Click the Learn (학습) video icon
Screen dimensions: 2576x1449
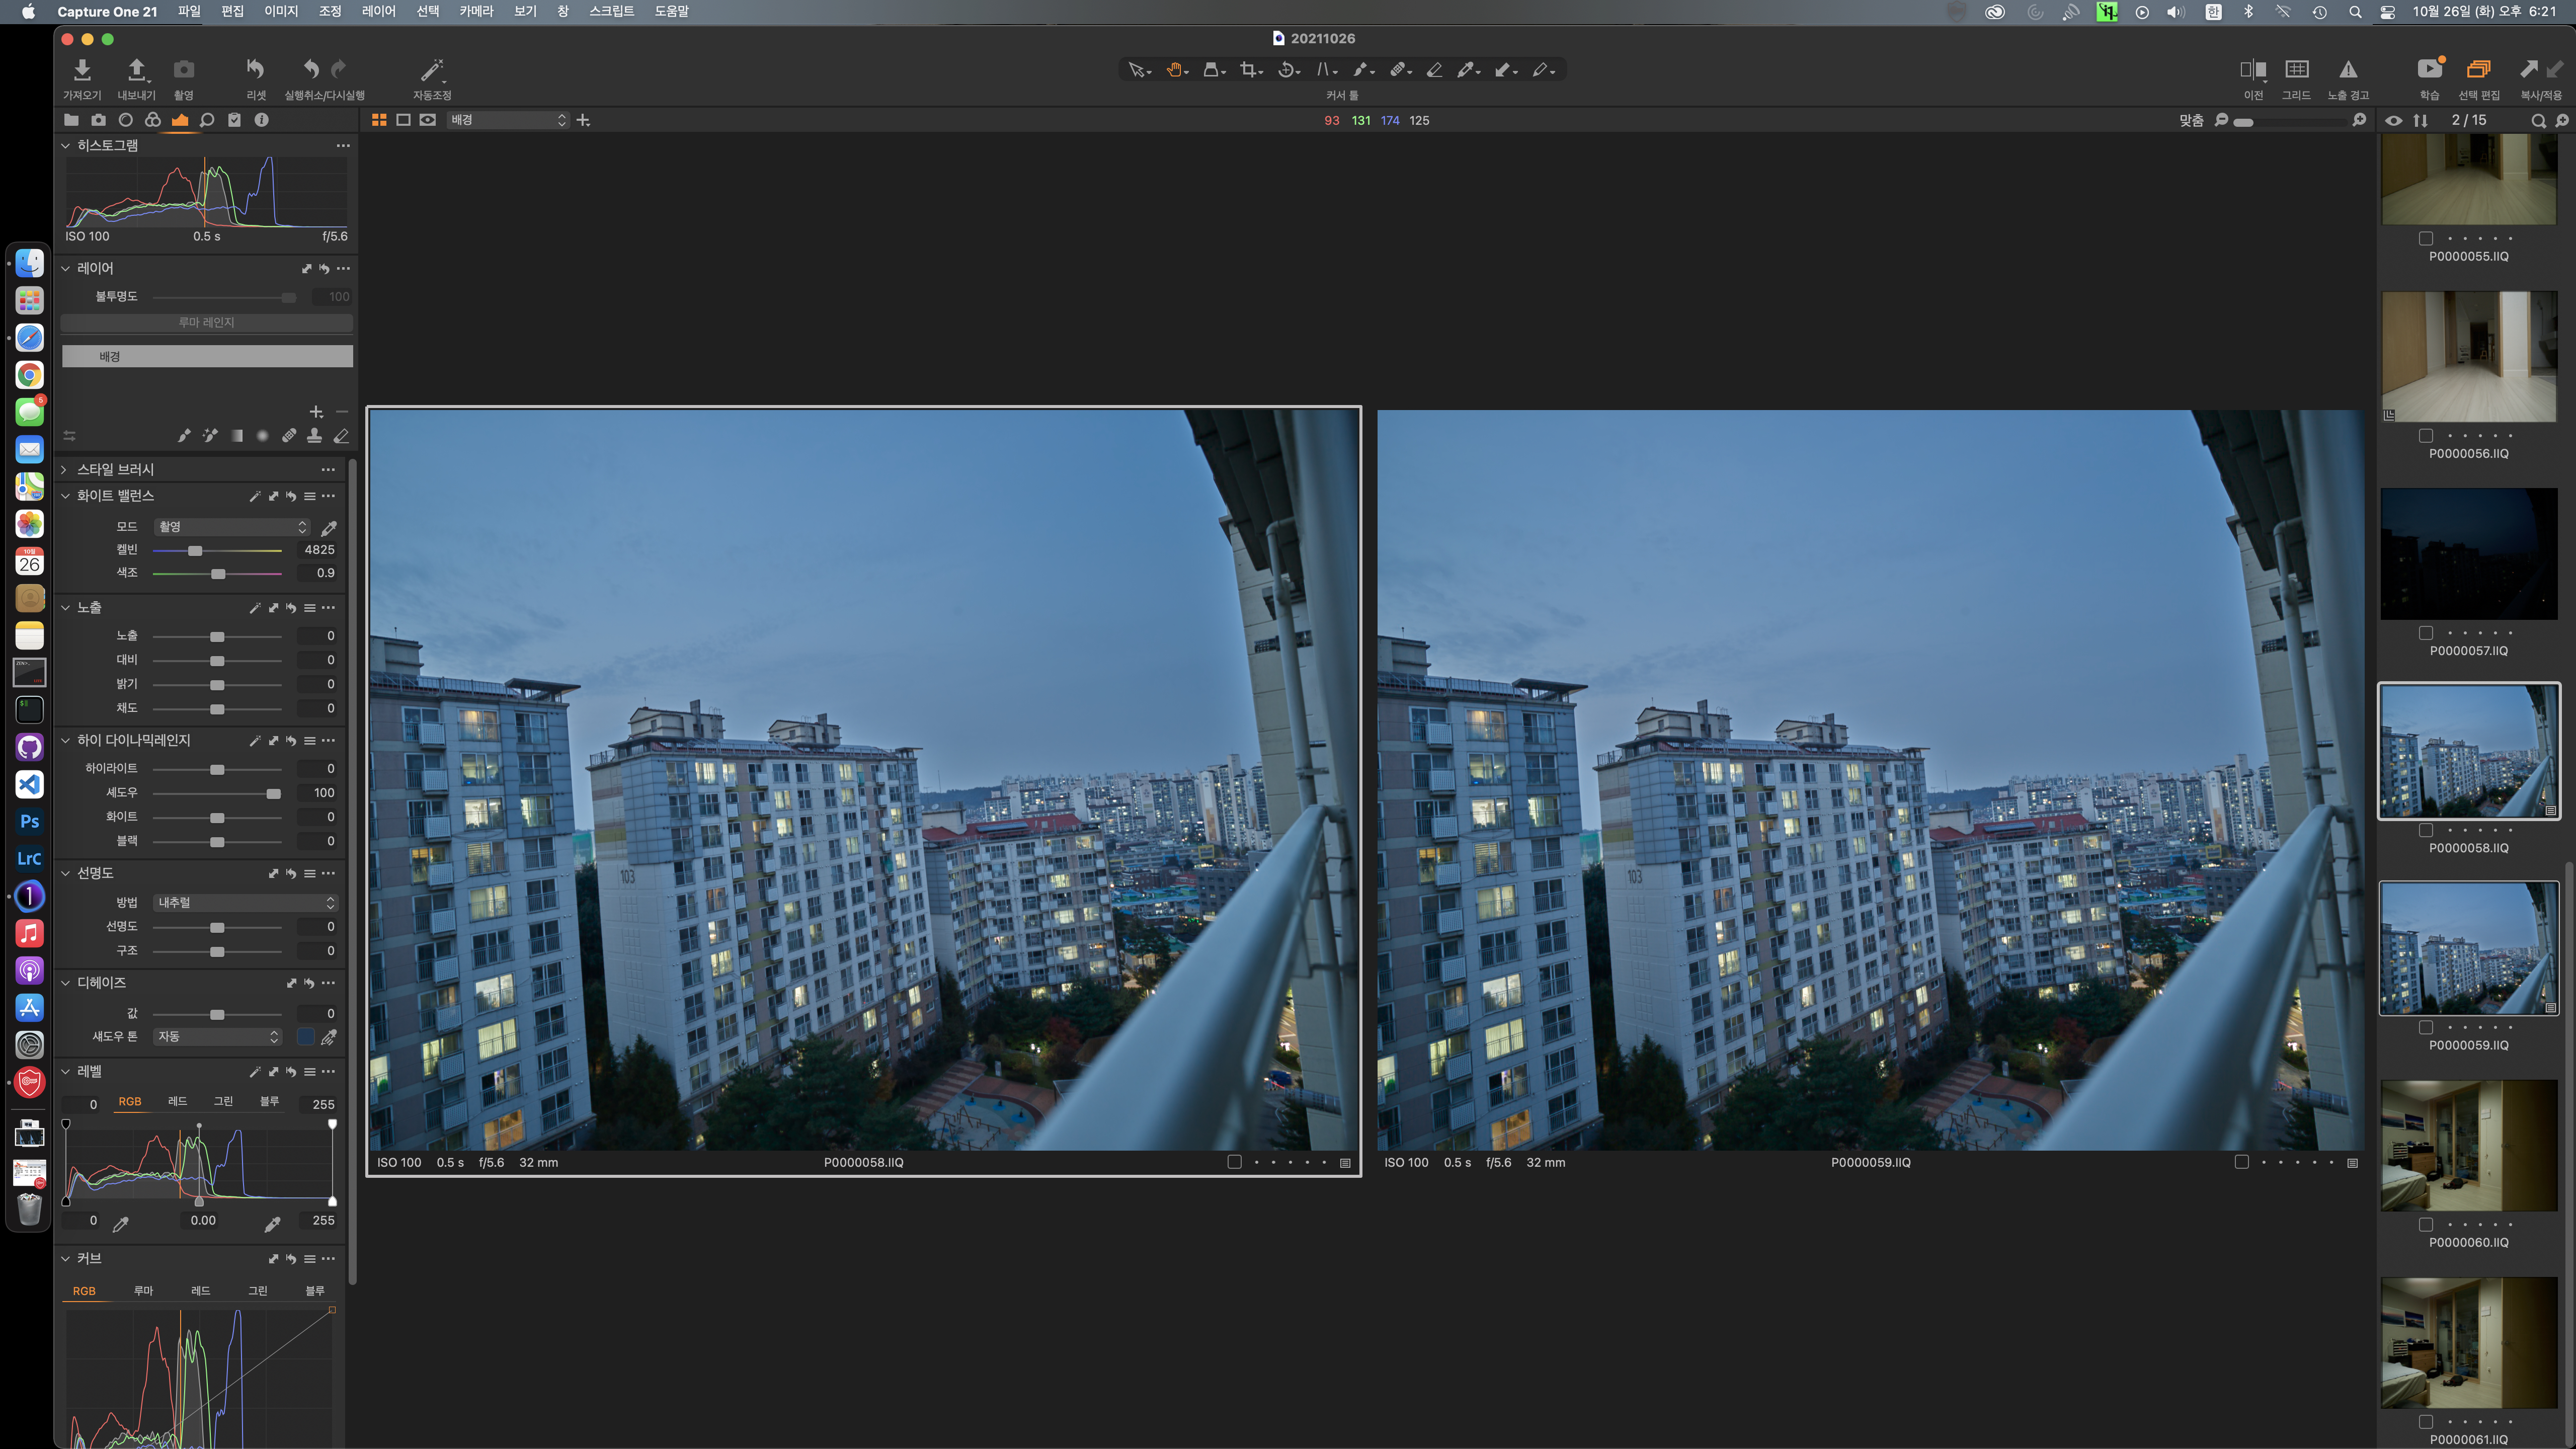[2429, 69]
